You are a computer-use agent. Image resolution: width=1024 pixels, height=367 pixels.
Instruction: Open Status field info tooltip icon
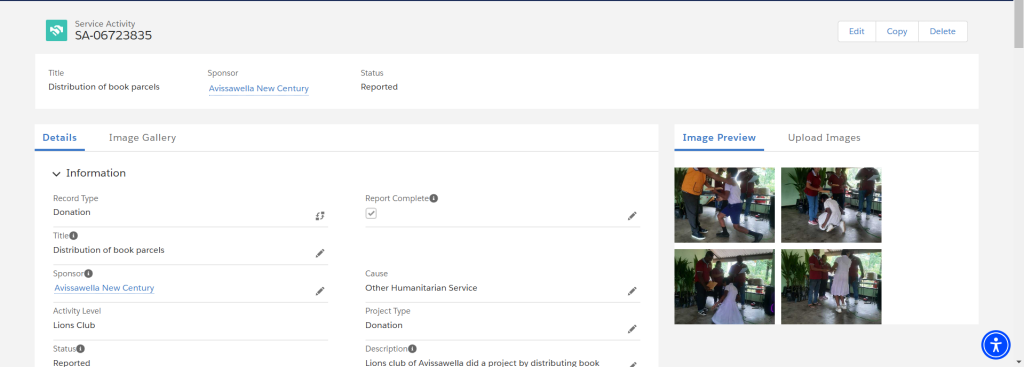click(81, 349)
